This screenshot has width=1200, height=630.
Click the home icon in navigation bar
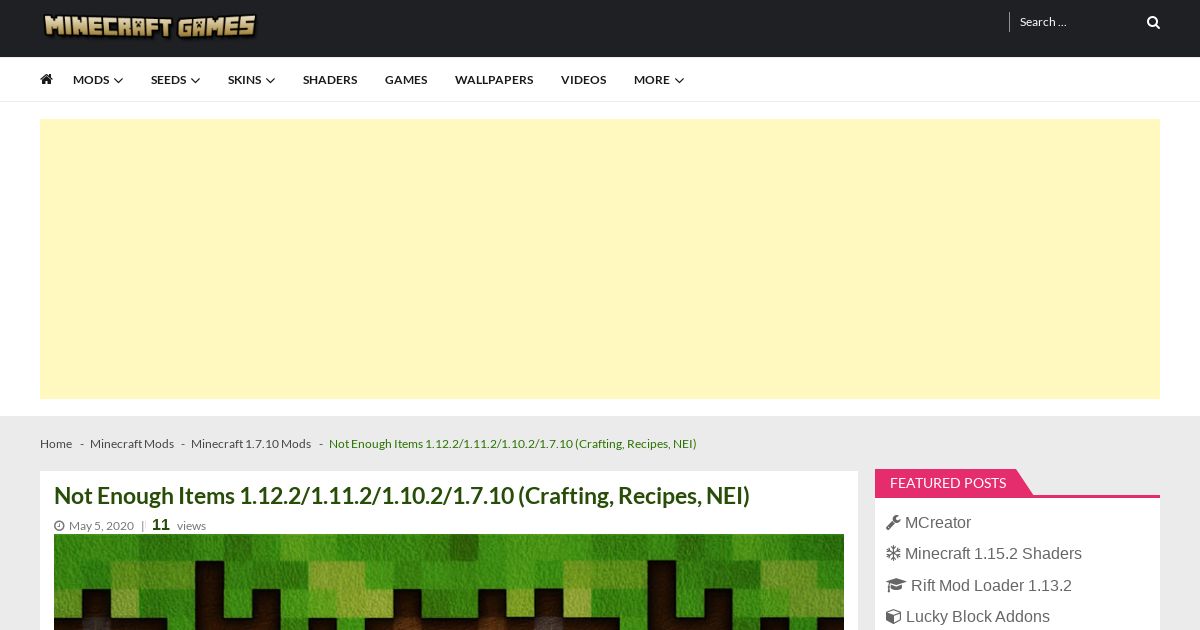(46, 79)
